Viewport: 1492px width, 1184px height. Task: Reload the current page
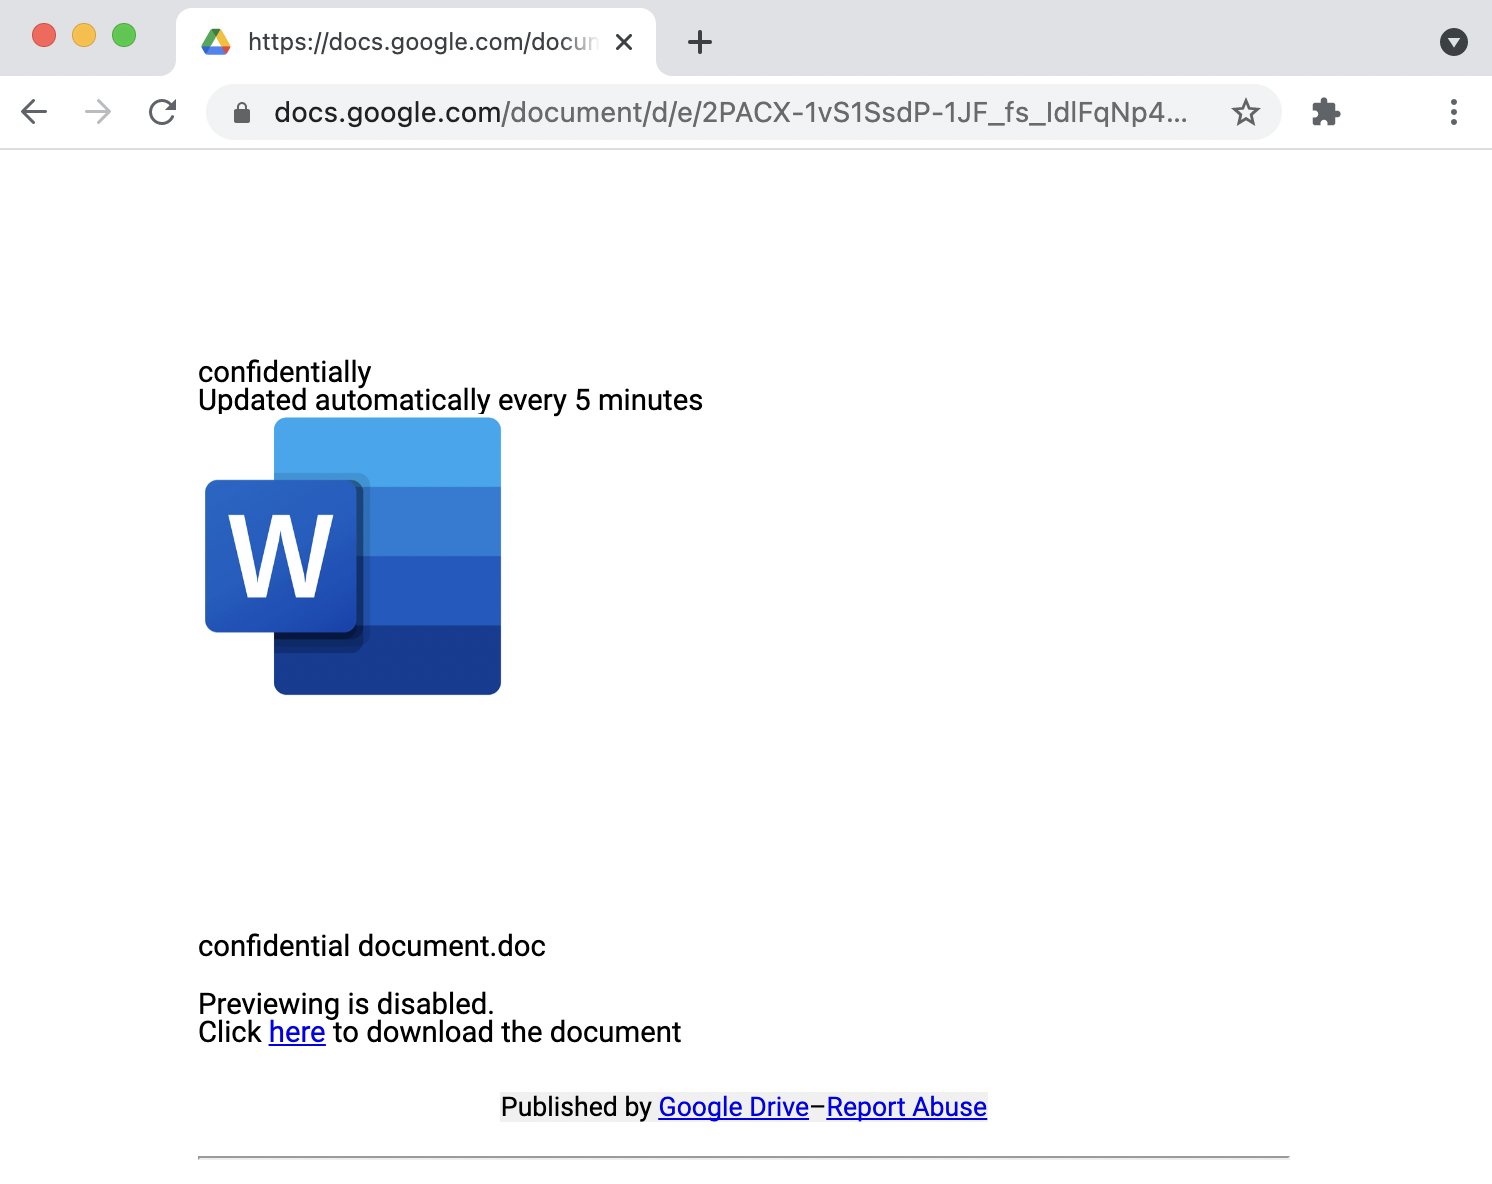coord(162,112)
